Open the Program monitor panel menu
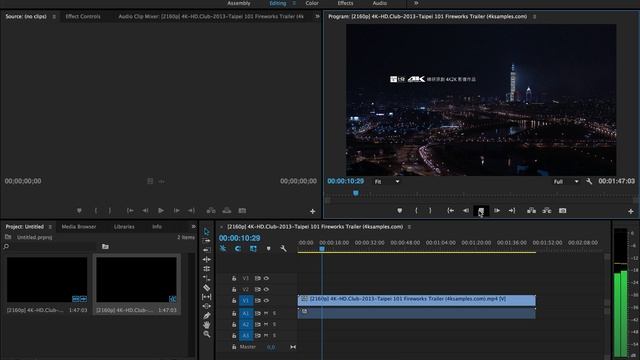 coord(534,17)
